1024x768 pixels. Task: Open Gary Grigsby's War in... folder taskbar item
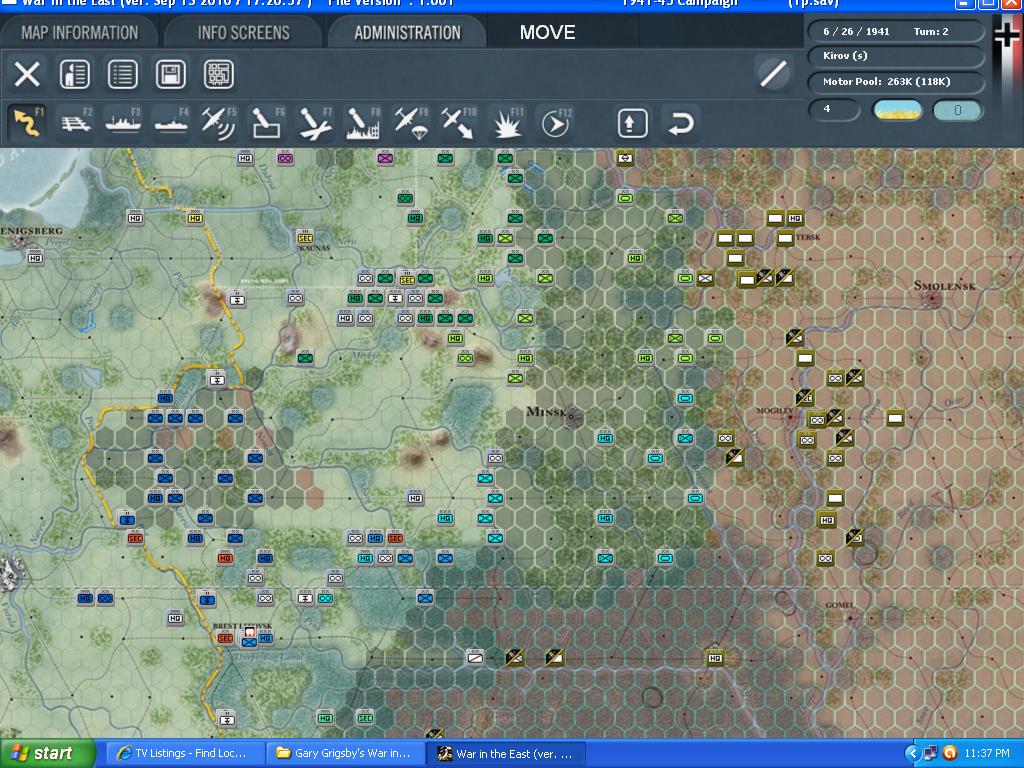coord(345,753)
